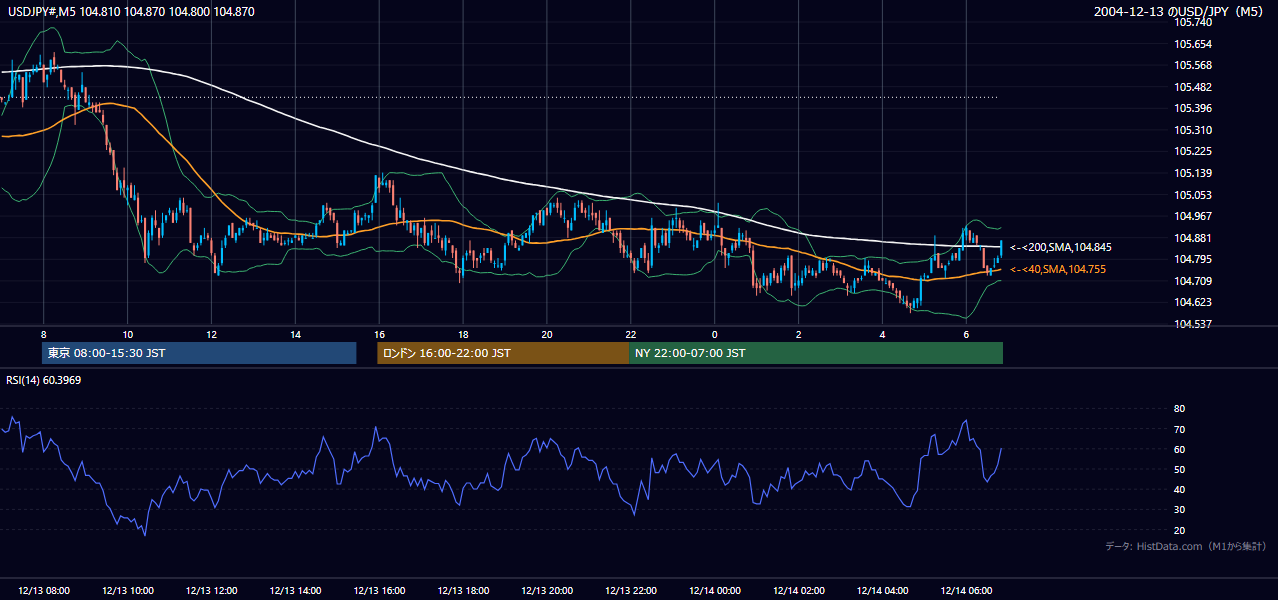Click the 12/13 16:00 time axis label
Screen dimensions: 1278x600
[x=379, y=591]
